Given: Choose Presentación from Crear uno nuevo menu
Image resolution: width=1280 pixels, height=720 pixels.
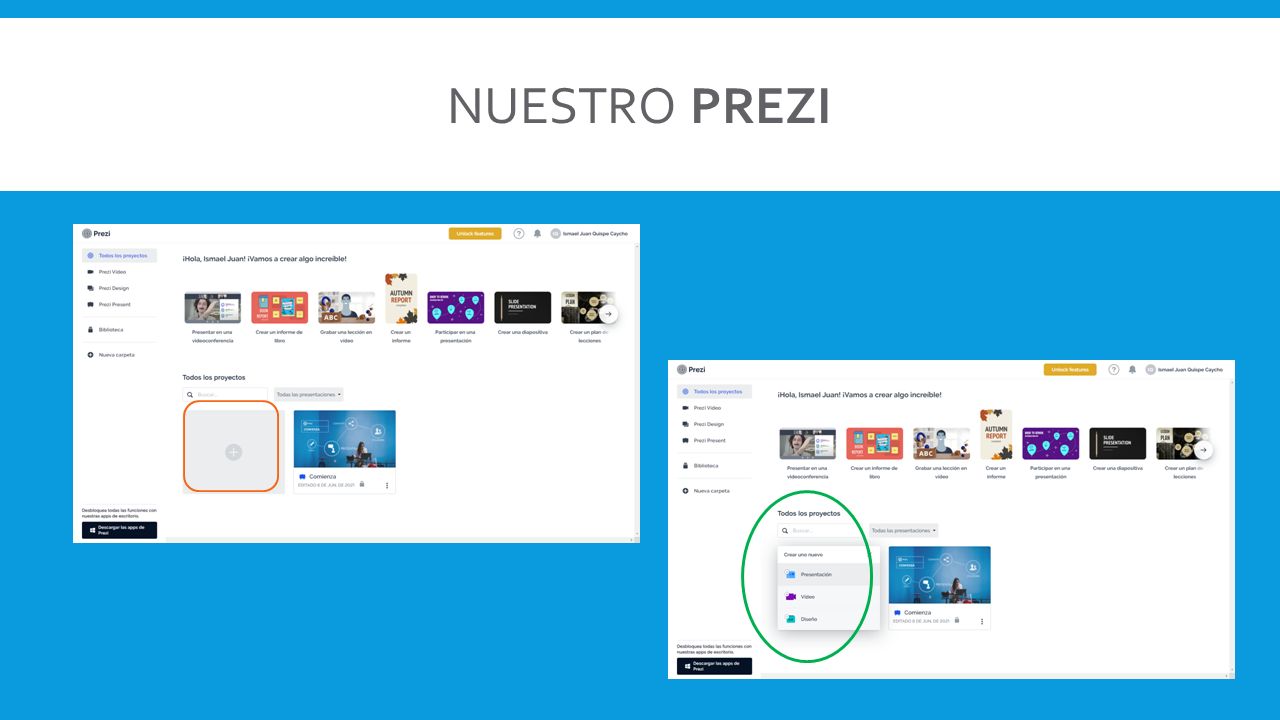Looking at the screenshot, I should pos(828,574).
